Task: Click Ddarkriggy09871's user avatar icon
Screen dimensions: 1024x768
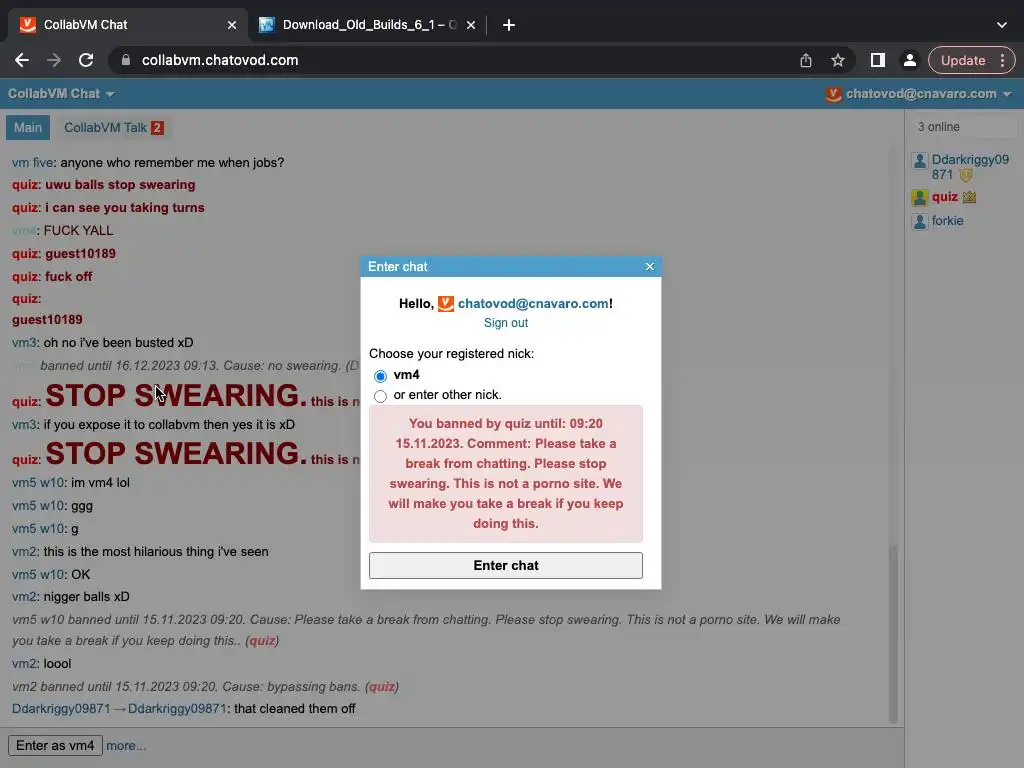Action: click(920, 161)
